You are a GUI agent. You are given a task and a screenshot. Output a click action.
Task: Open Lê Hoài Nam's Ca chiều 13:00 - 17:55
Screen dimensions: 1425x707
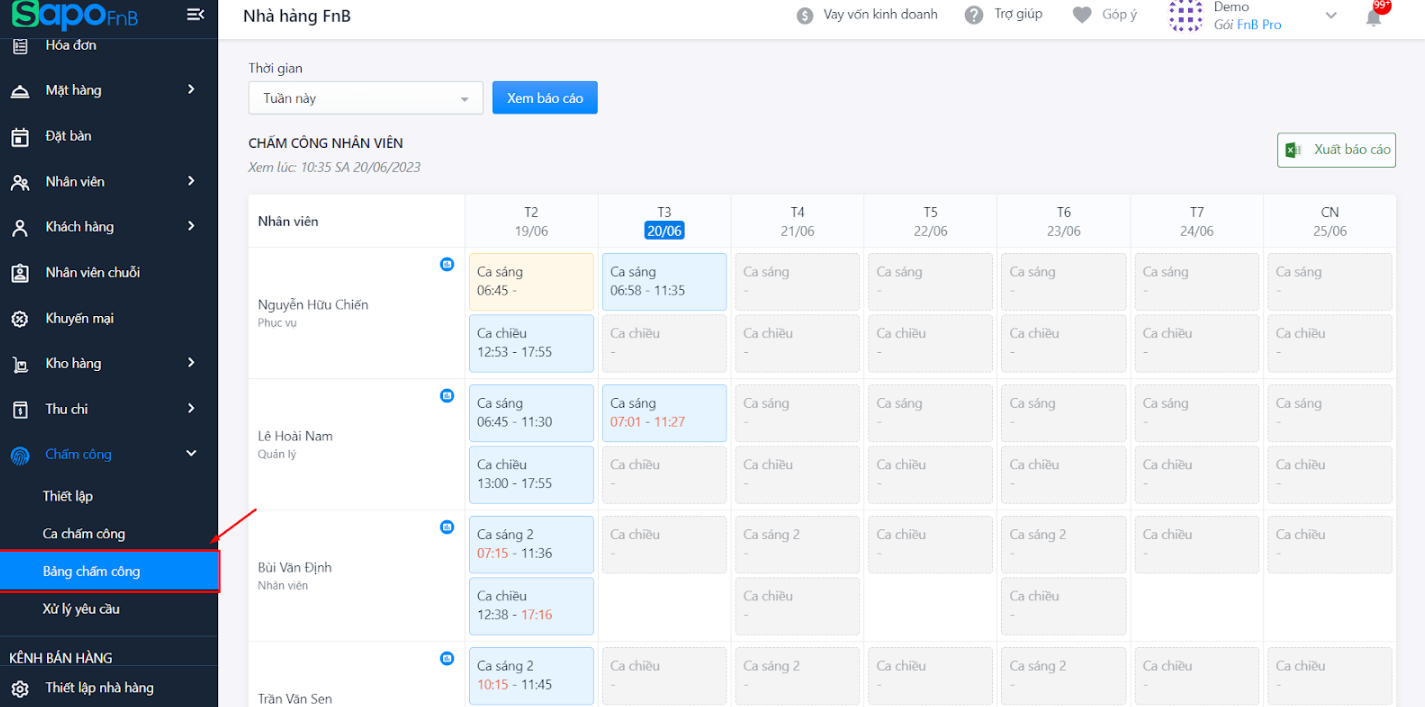[531, 474]
